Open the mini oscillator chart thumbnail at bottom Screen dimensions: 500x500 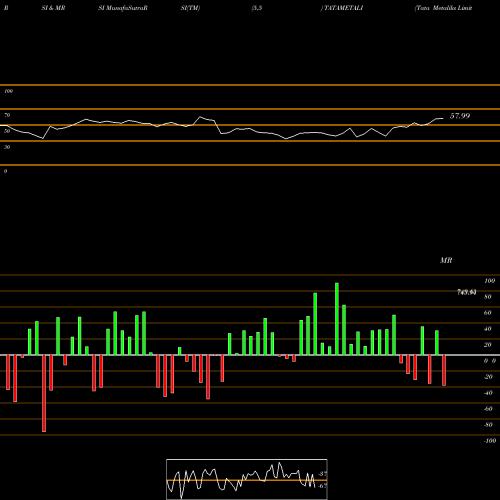(x=247, y=479)
